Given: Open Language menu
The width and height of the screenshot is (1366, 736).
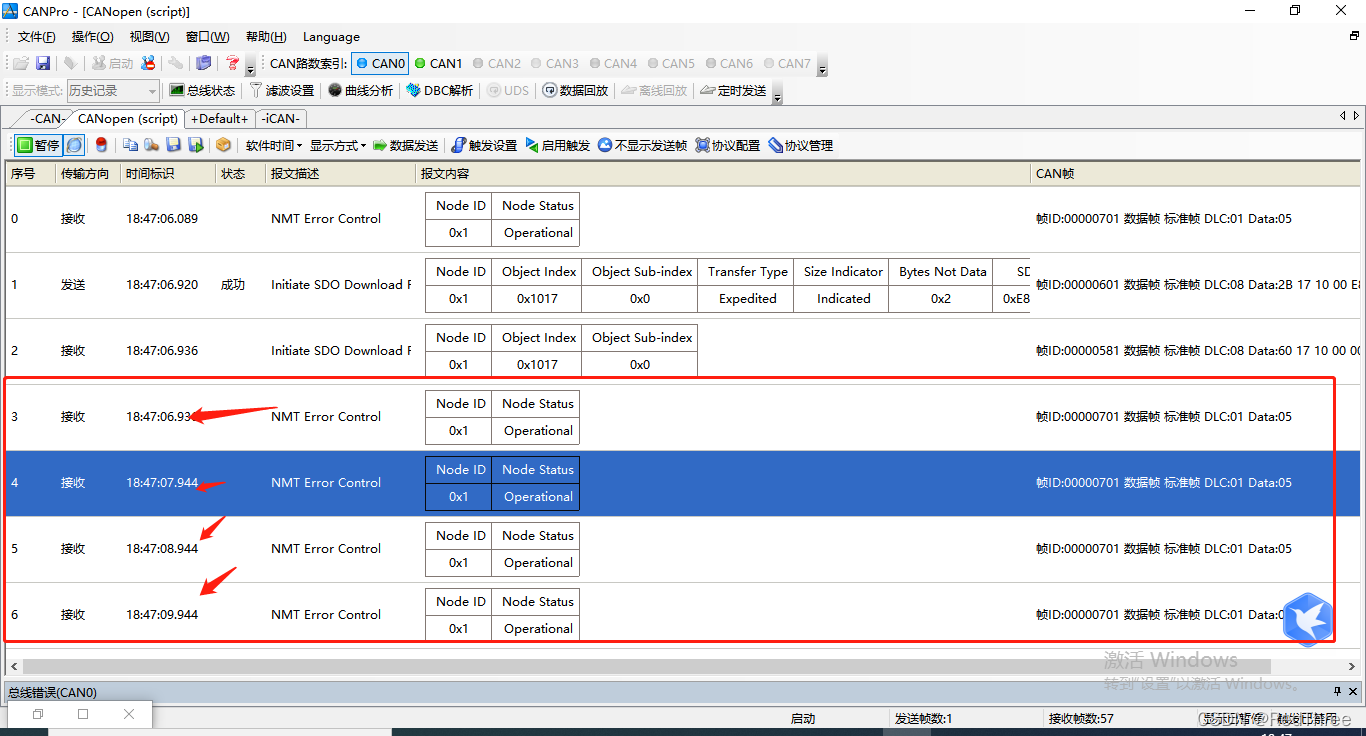Looking at the screenshot, I should 331,36.
